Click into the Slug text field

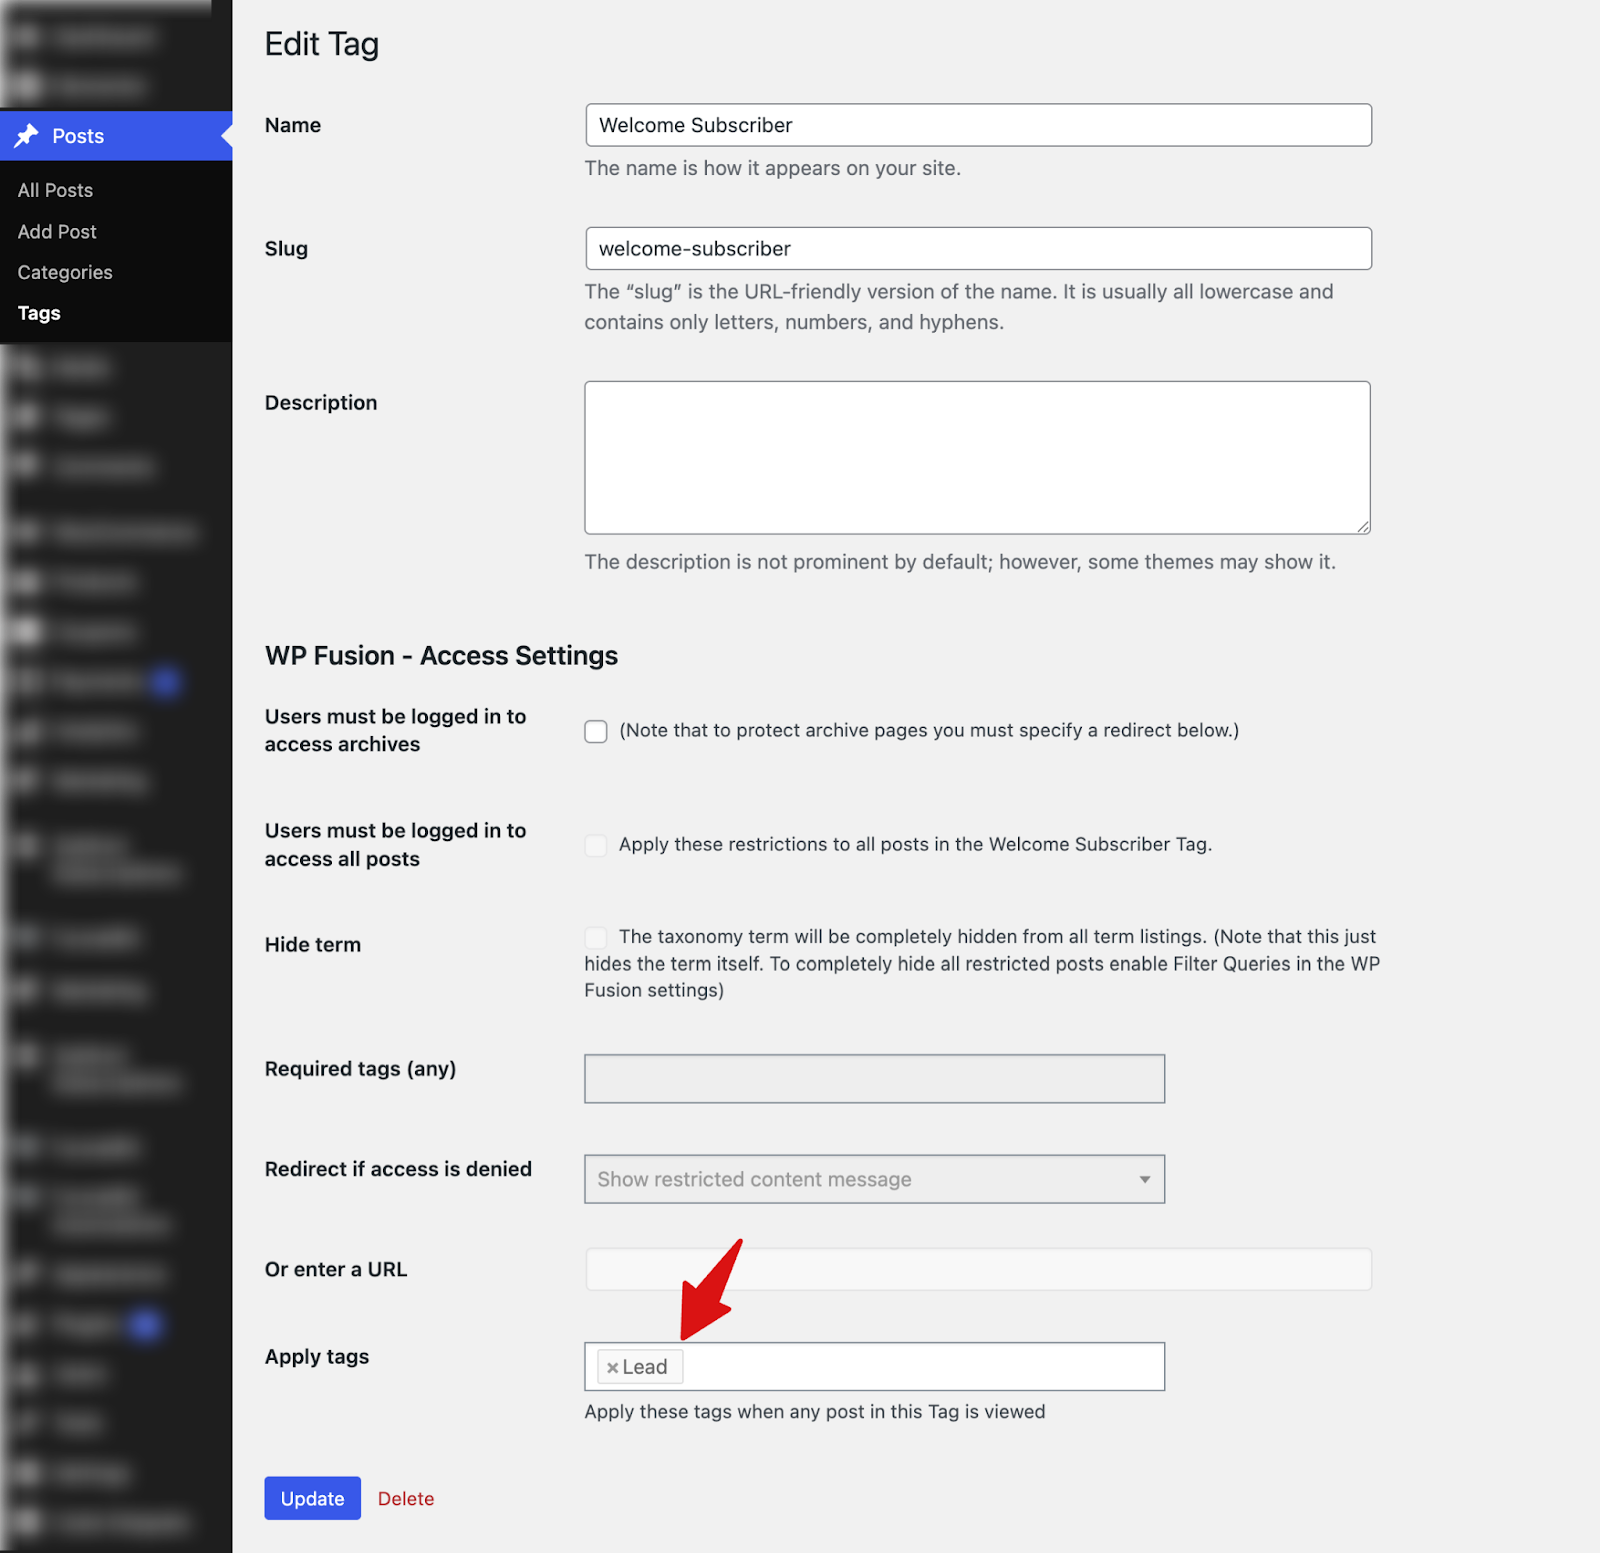977,249
